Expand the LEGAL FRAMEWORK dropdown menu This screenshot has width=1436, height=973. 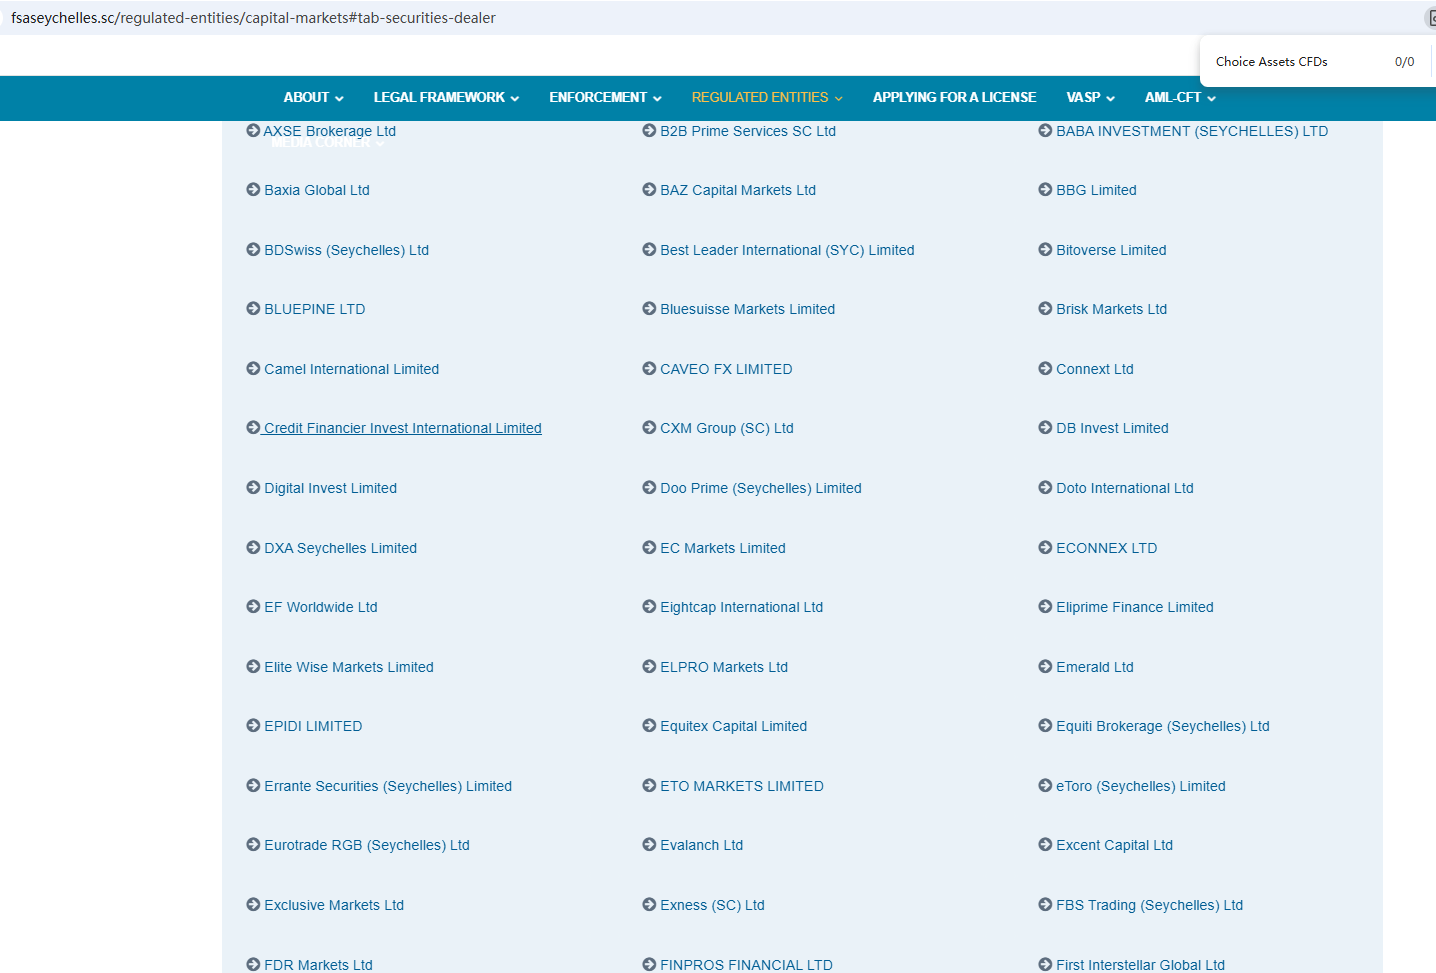[446, 97]
